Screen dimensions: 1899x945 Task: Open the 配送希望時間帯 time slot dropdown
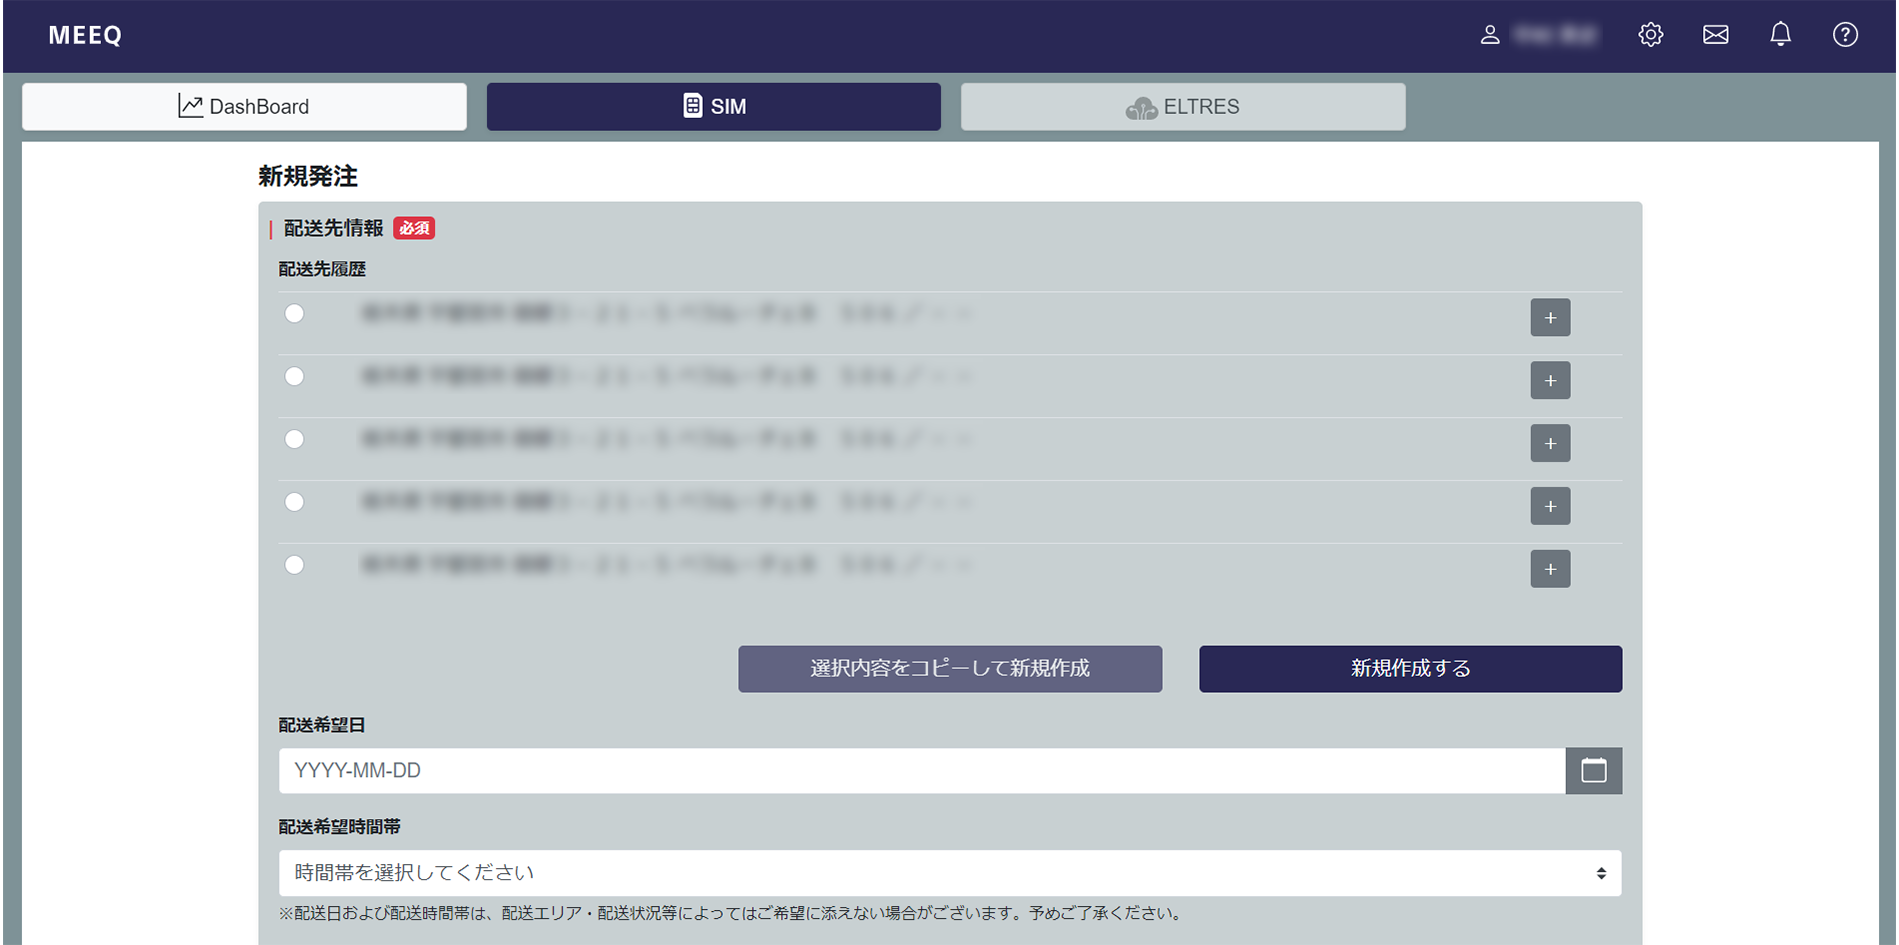948,872
